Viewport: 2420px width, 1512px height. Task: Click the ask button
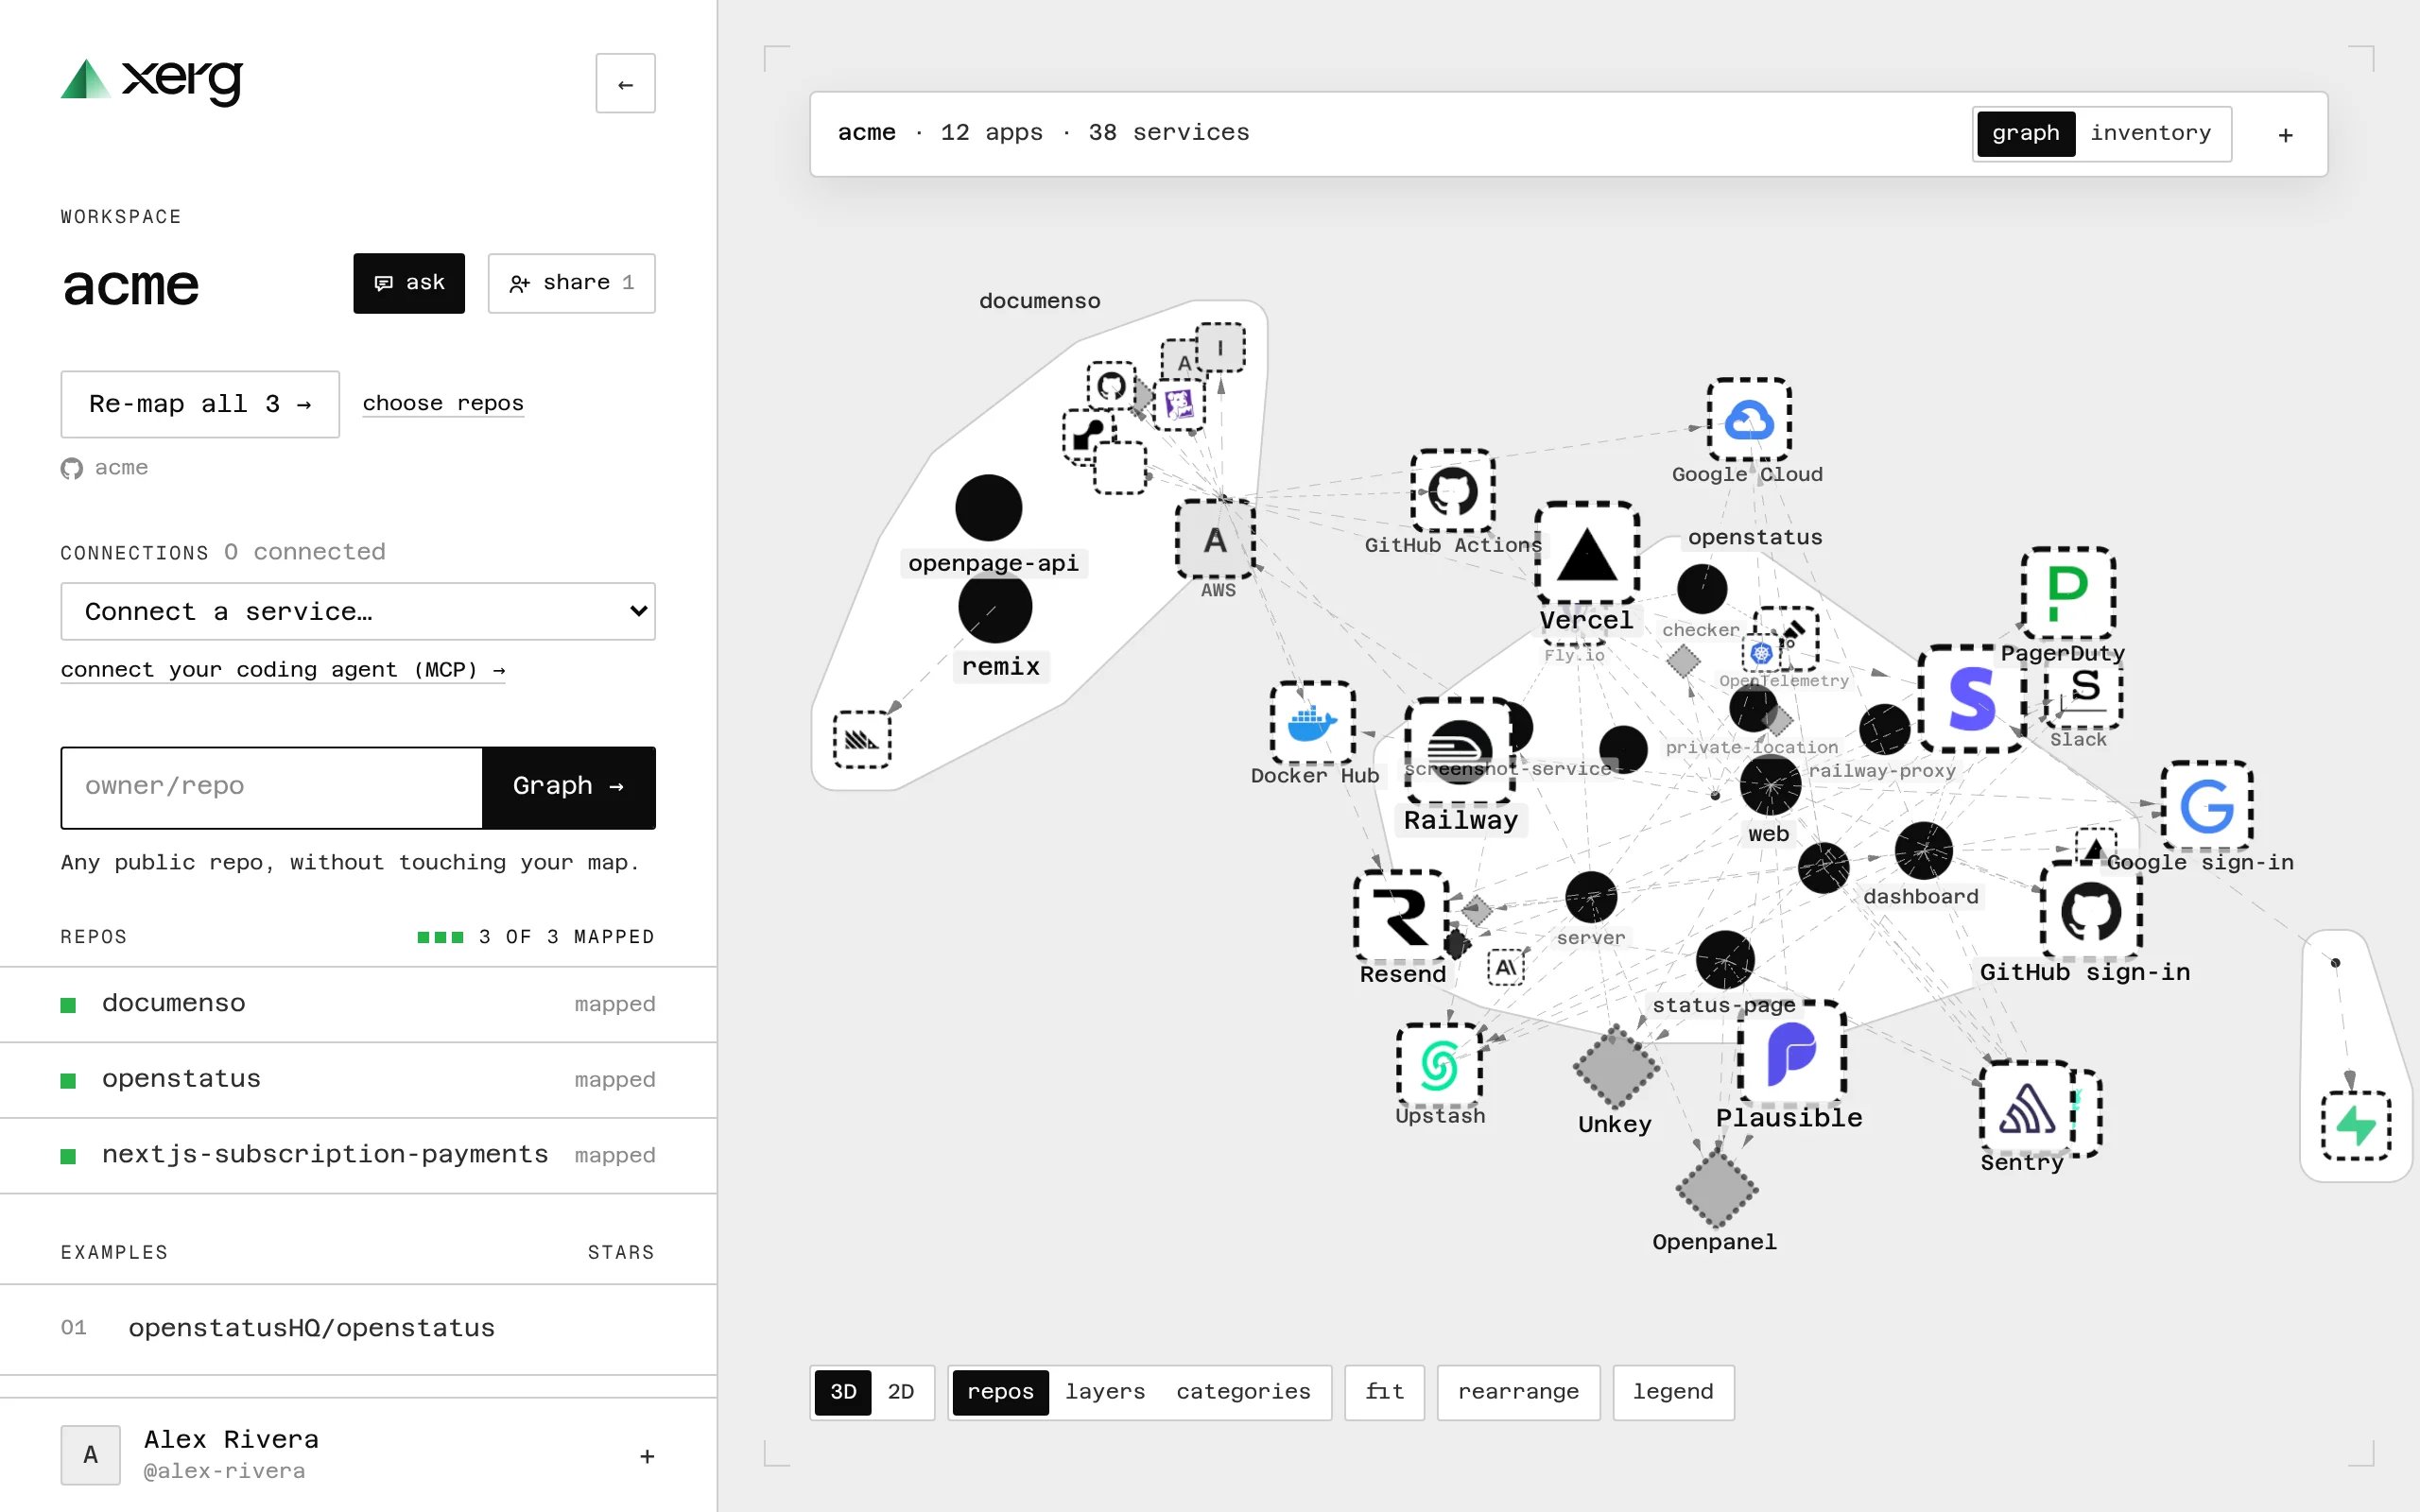tap(409, 283)
